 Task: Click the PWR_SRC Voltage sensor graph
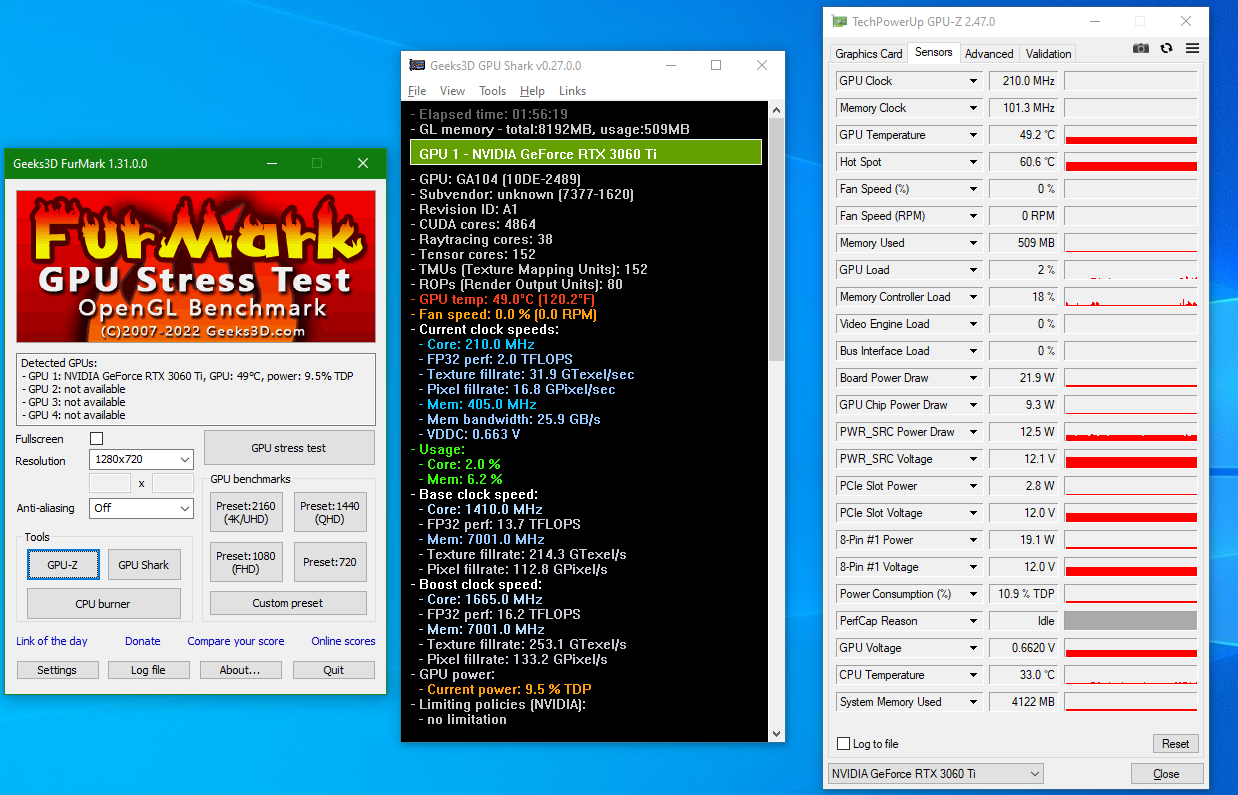coord(1131,459)
